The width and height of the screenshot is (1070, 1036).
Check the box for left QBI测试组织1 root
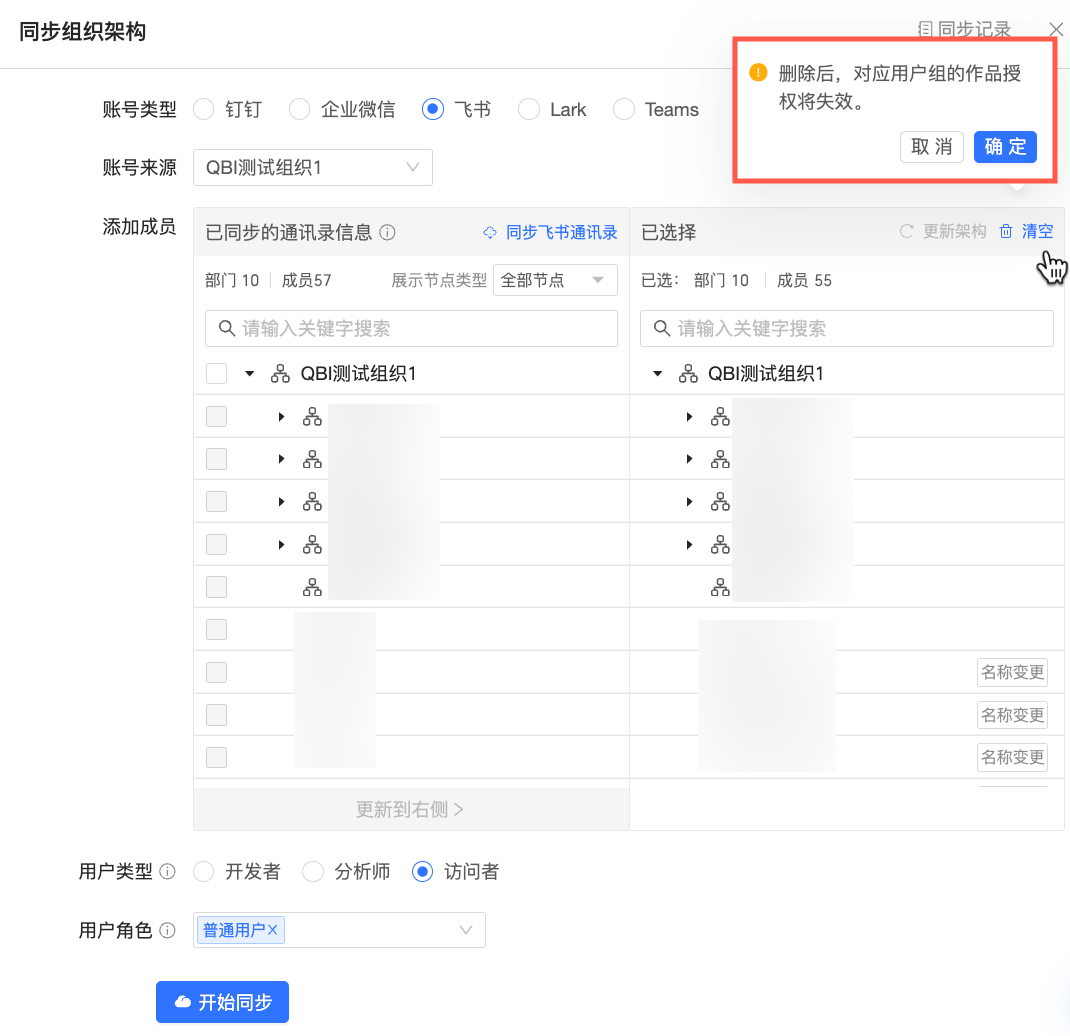[x=216, y=373]
